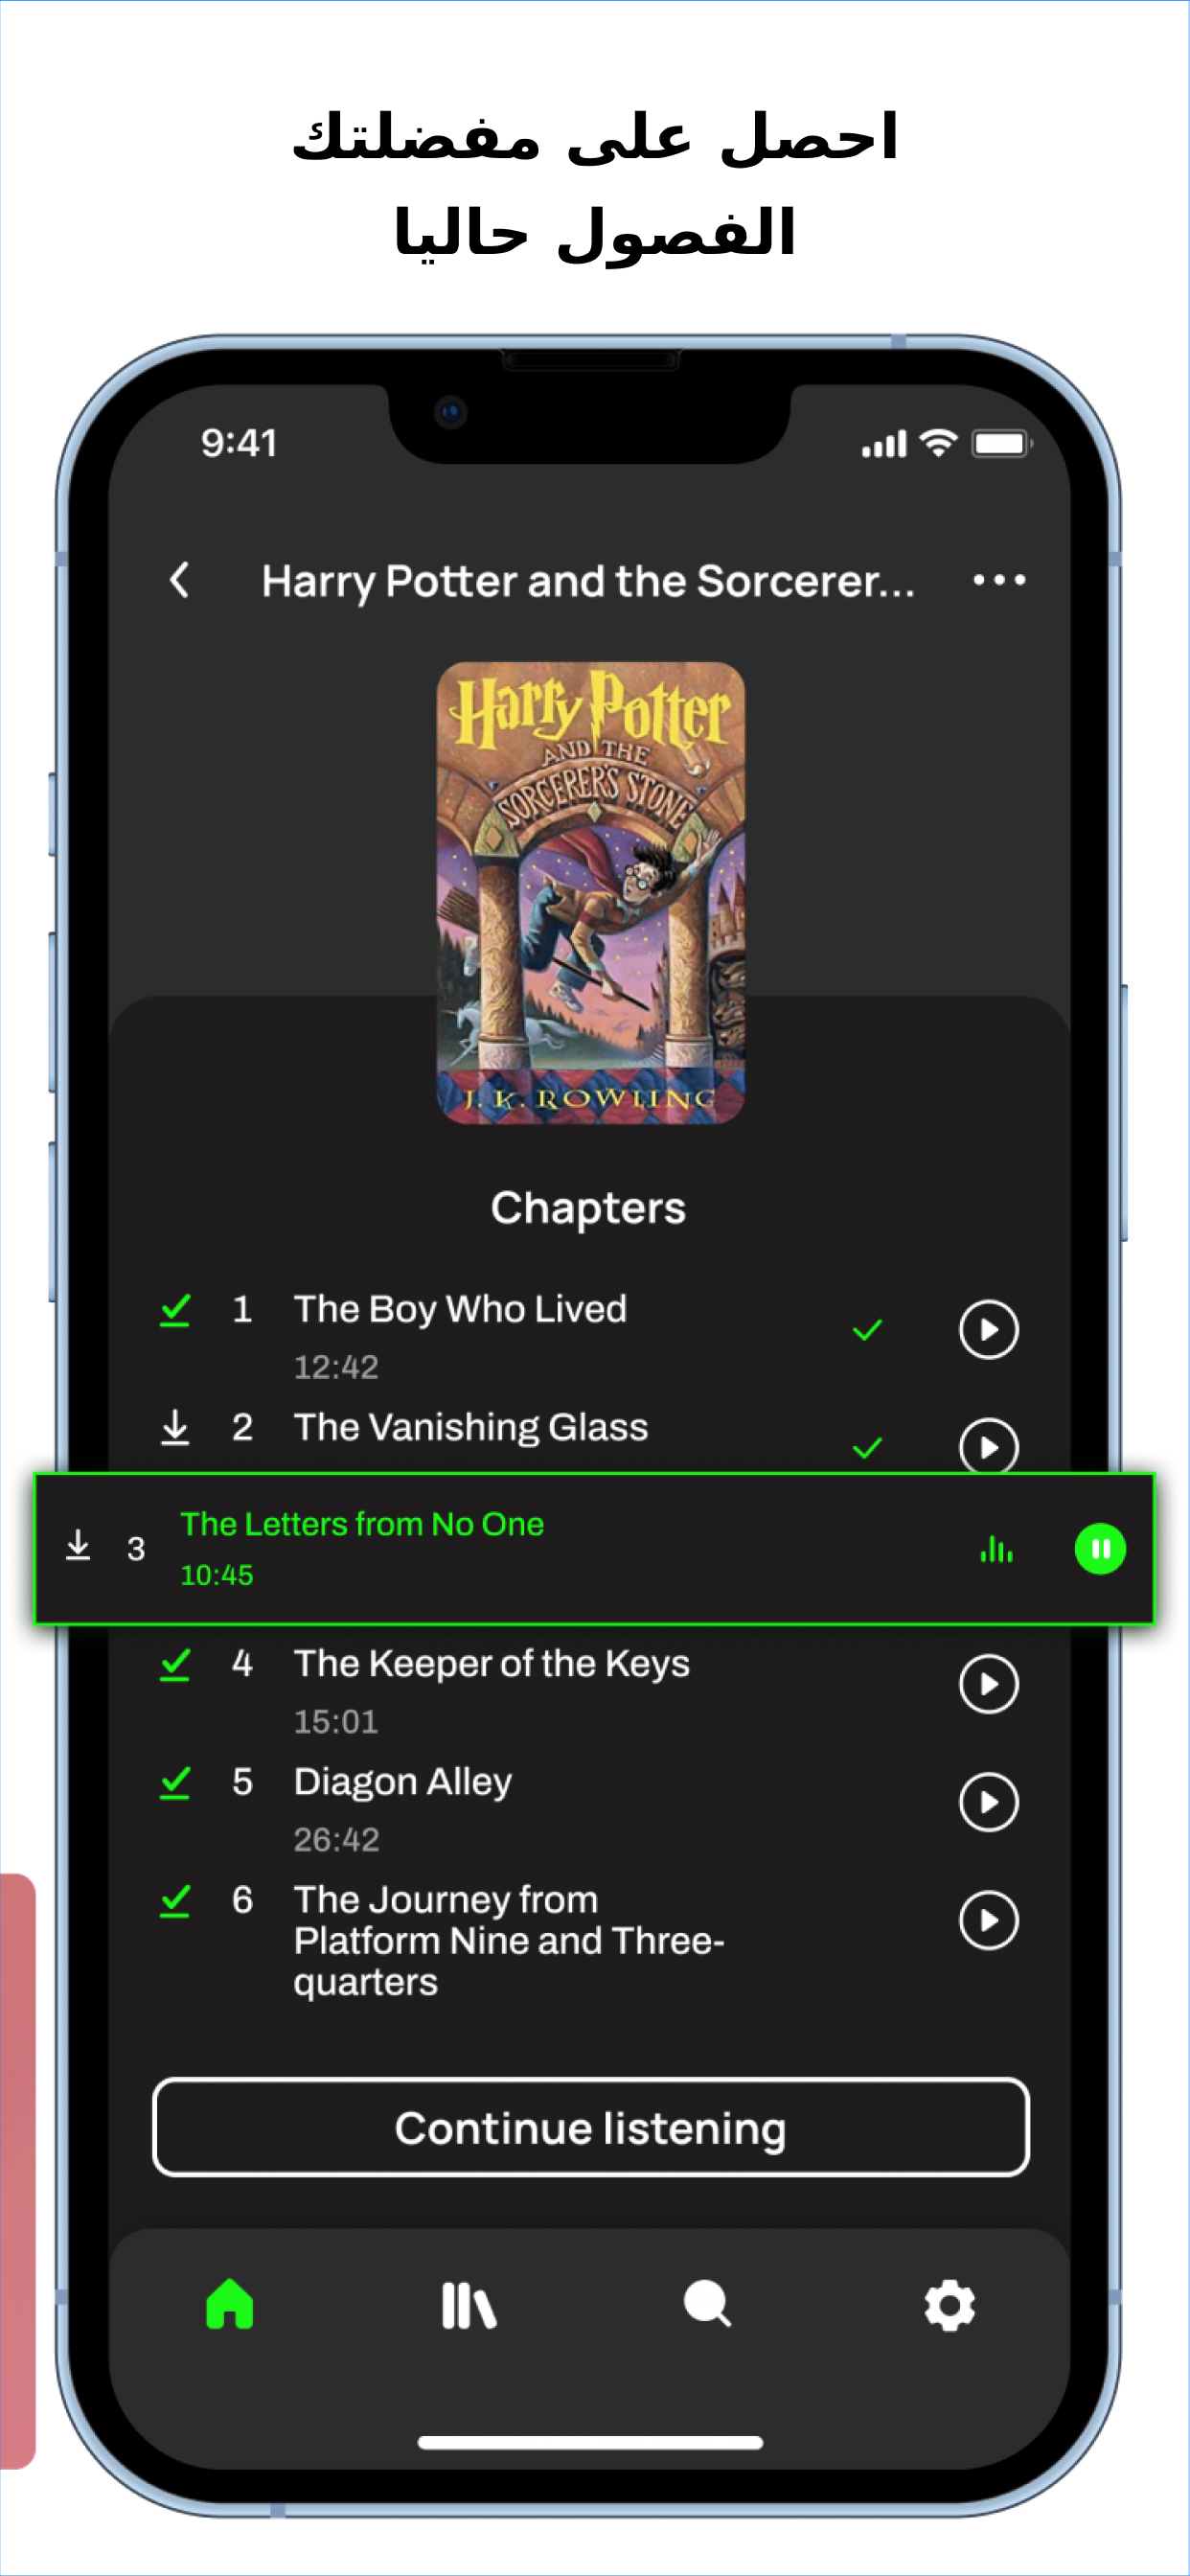Open the Home tab
The height and width of the screenshot is (2576, 1190).
pos(230,2304)
